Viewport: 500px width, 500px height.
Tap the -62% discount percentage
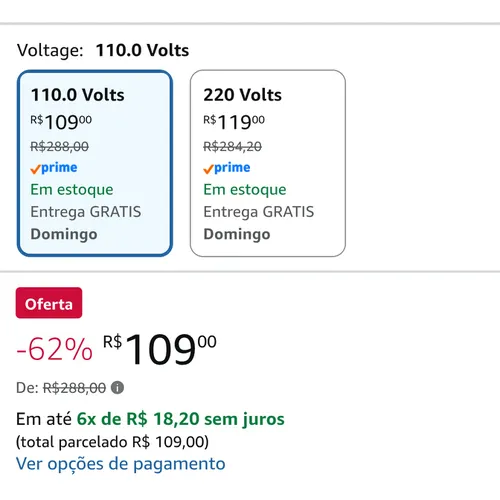(55, 349)
